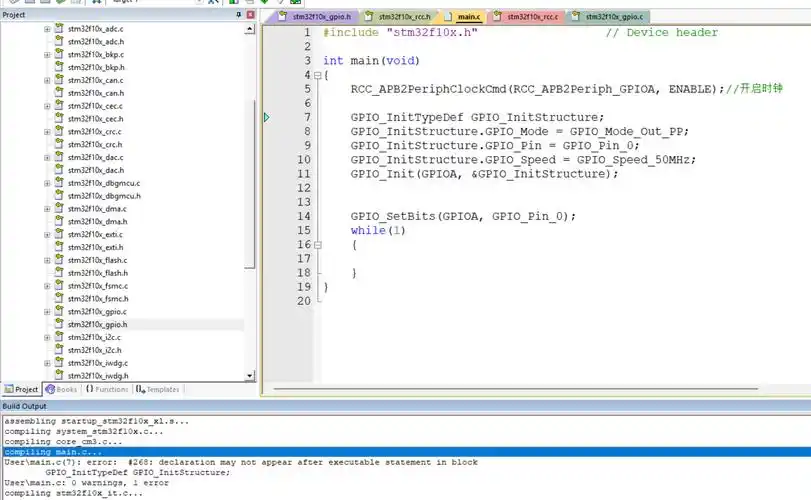The width and height of the screenshot is (811, 500).
Task: Expand the stm32f10x_i2c.c tree node
Action: (x=47, y=338)
